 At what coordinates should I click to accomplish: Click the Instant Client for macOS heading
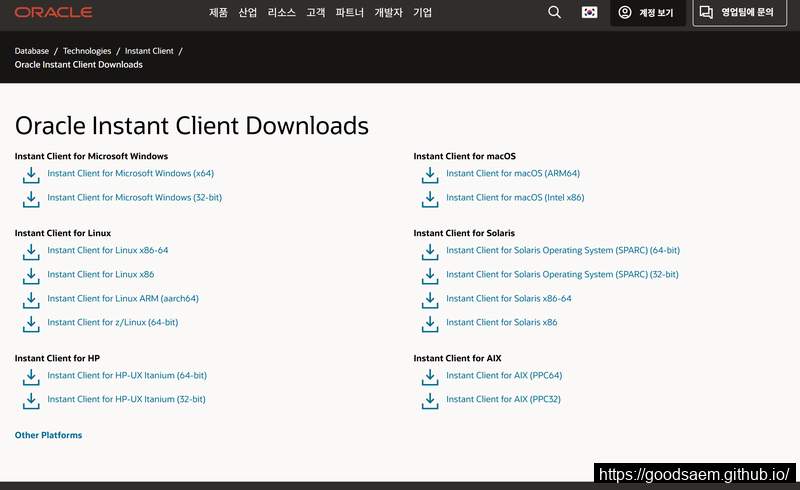click(x=464, y=156)
